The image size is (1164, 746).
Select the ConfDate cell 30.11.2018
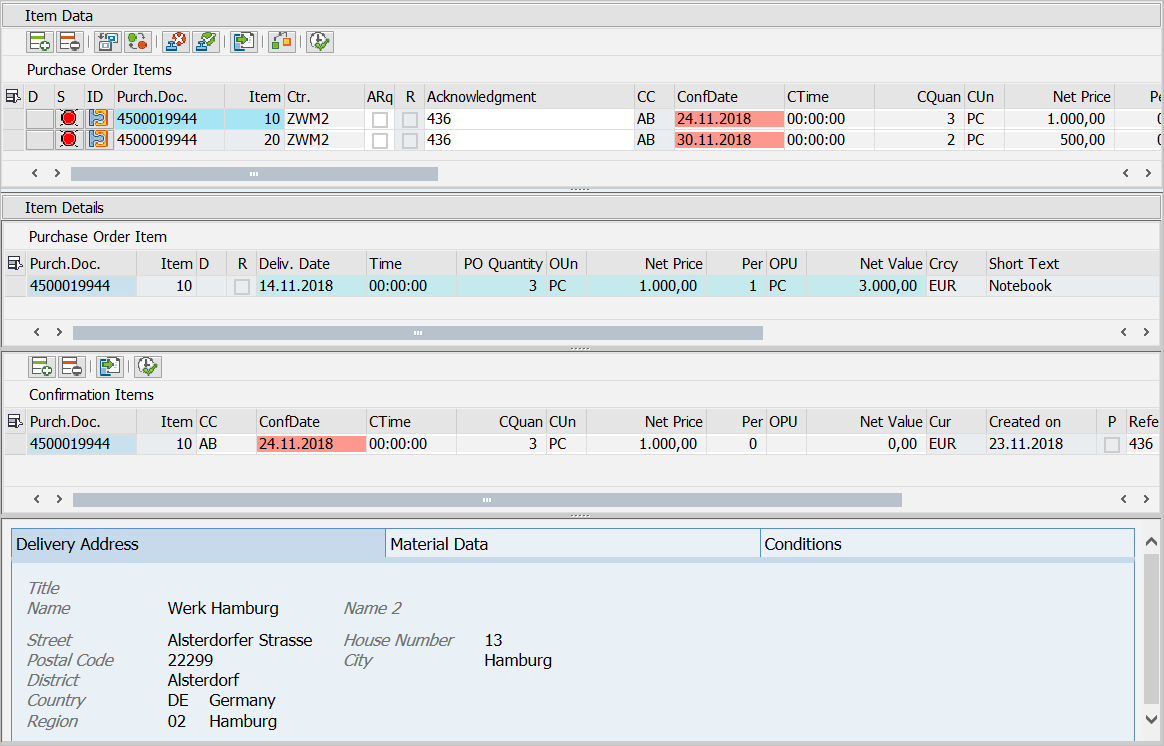pyautogui.click(x=729, y=140)
